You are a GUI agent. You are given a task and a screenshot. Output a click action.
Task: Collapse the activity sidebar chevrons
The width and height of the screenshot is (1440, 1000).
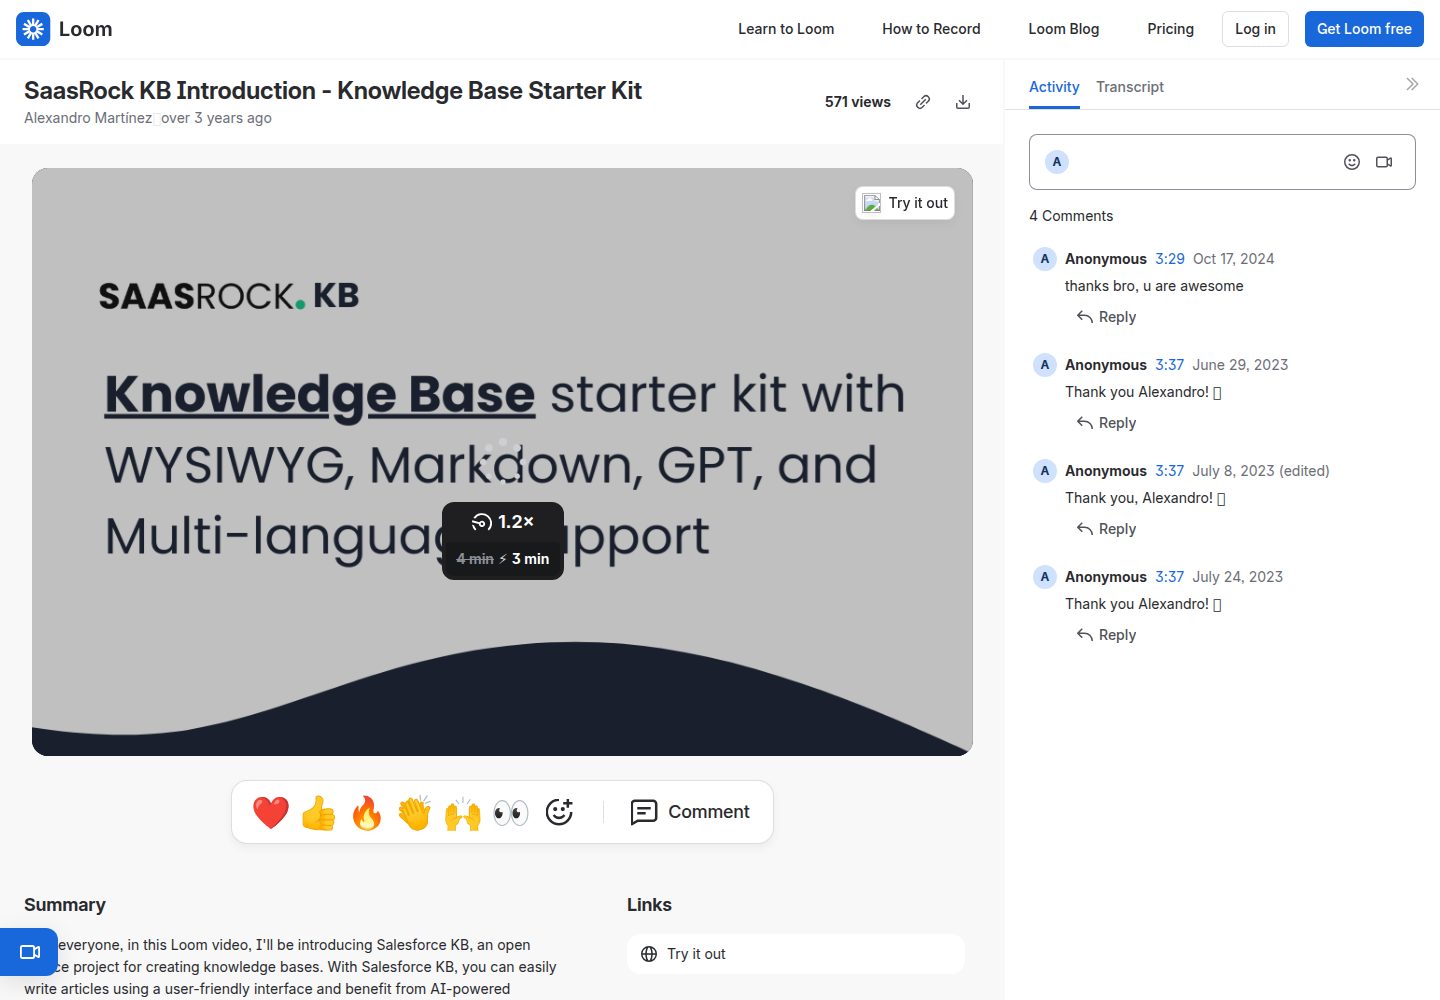pos(1412,84)
